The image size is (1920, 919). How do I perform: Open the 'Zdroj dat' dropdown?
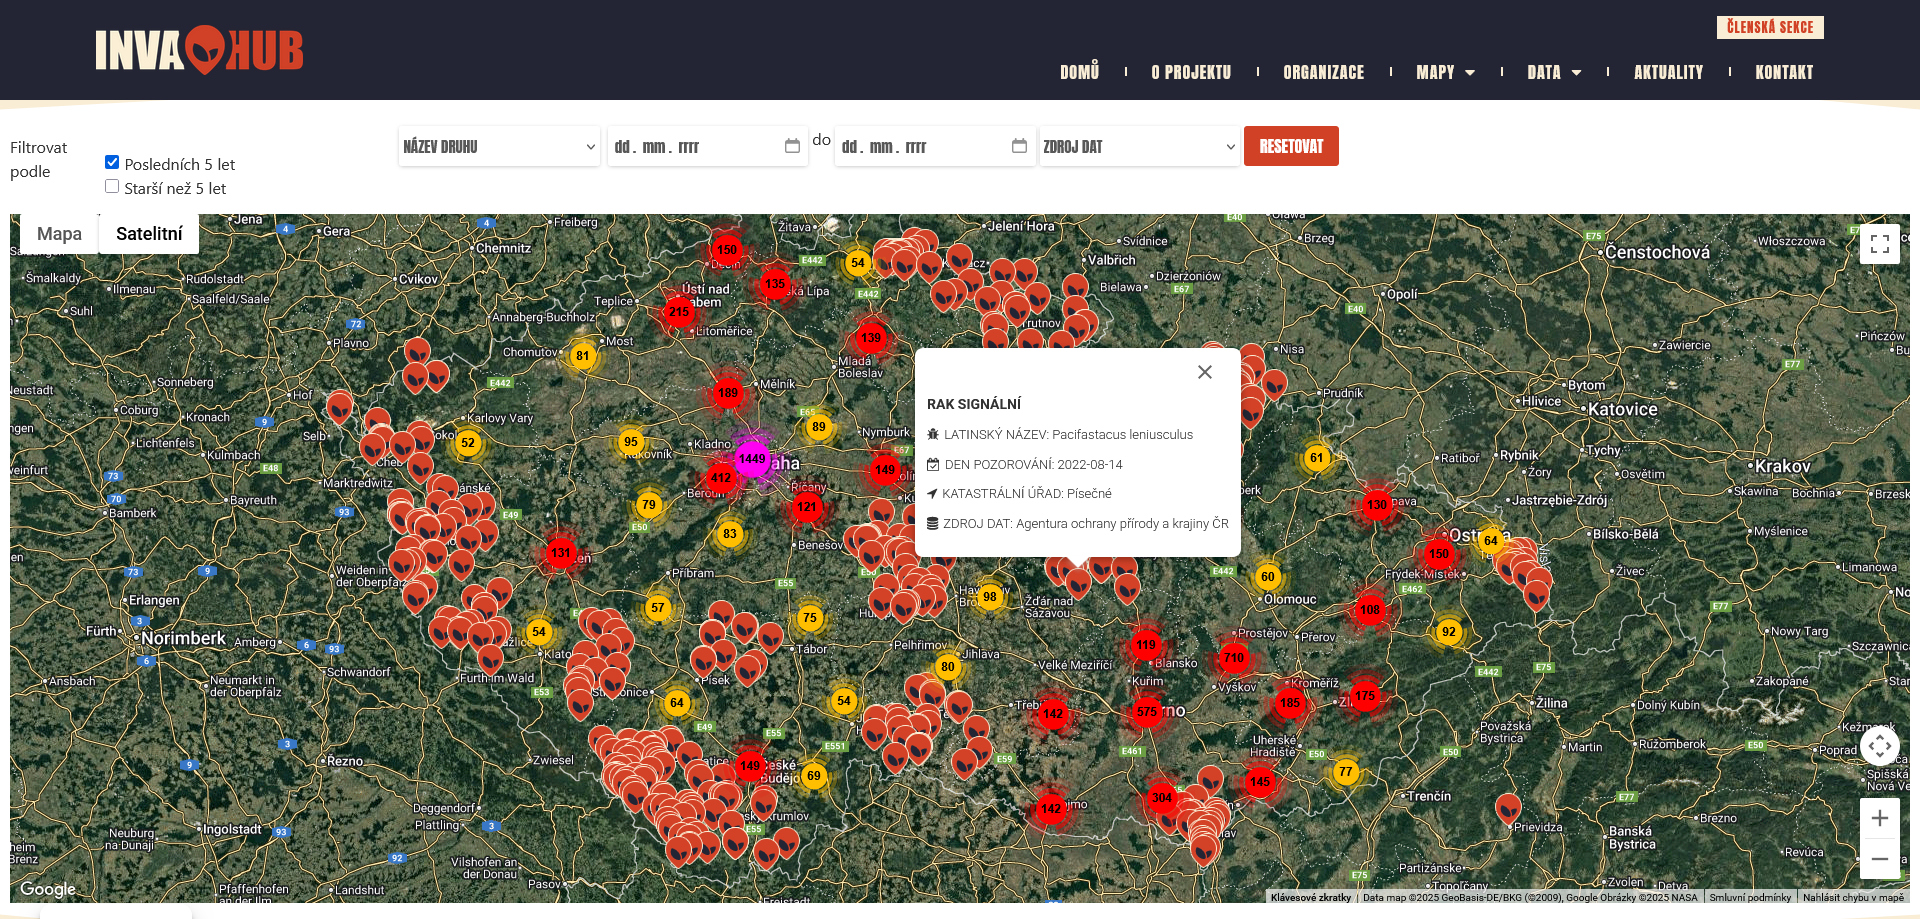point(1140,146)
